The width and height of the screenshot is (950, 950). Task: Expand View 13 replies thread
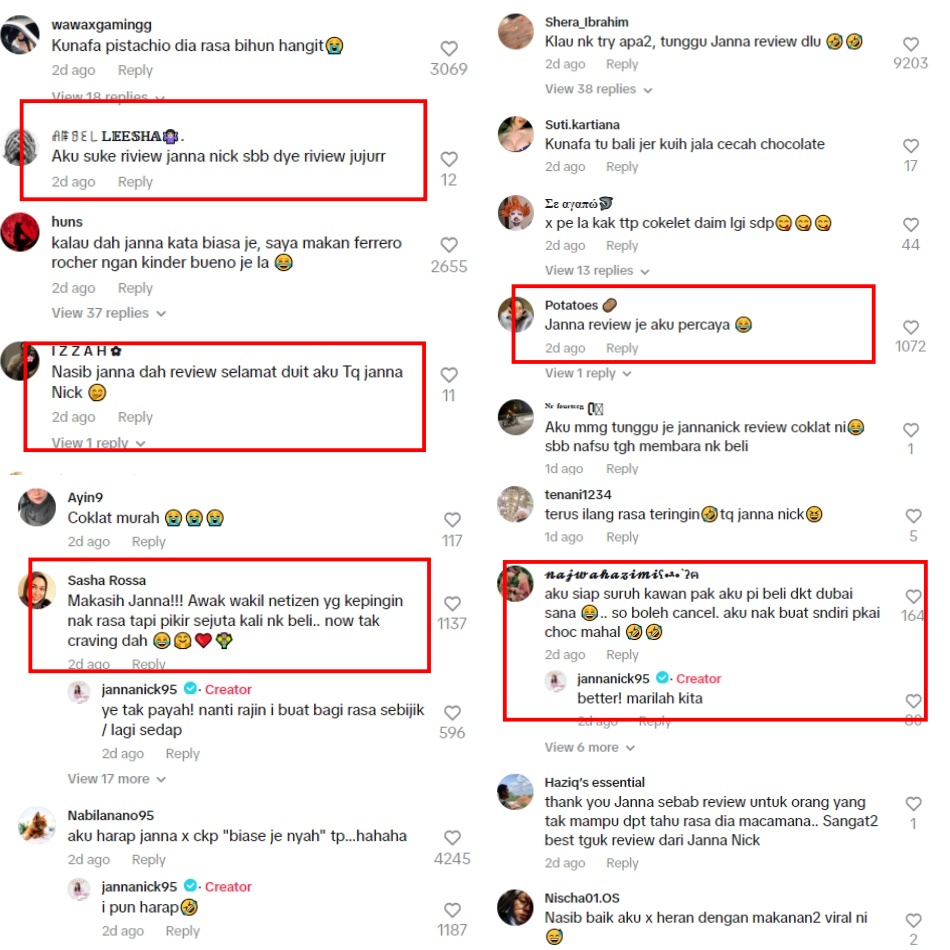[x=597, y=270]
